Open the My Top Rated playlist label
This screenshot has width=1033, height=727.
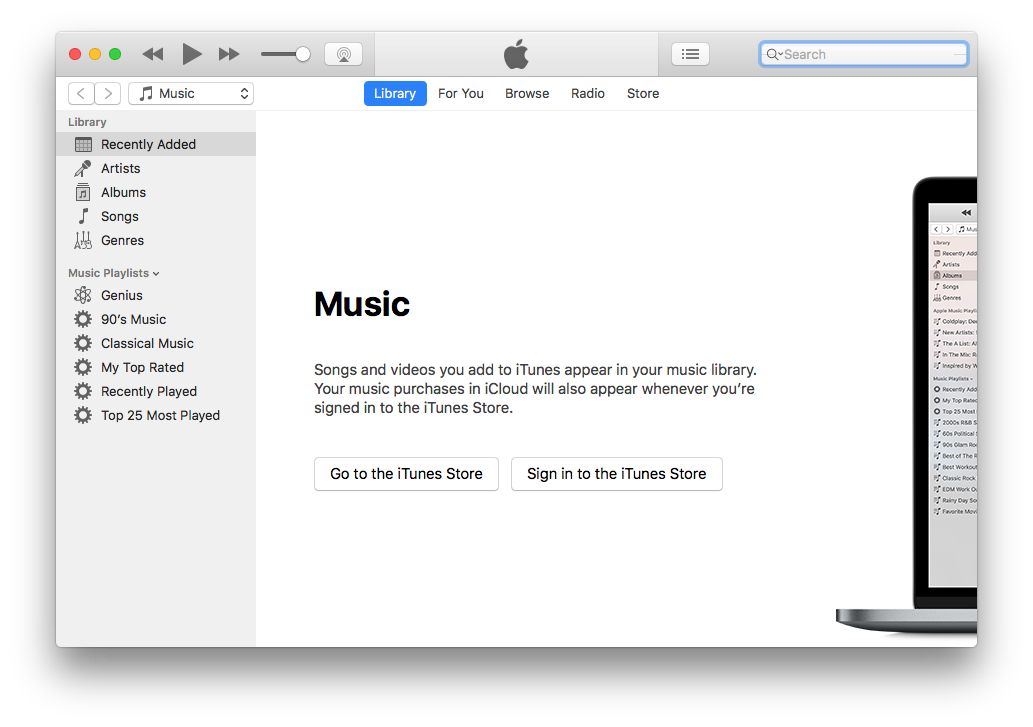[142, 367]
